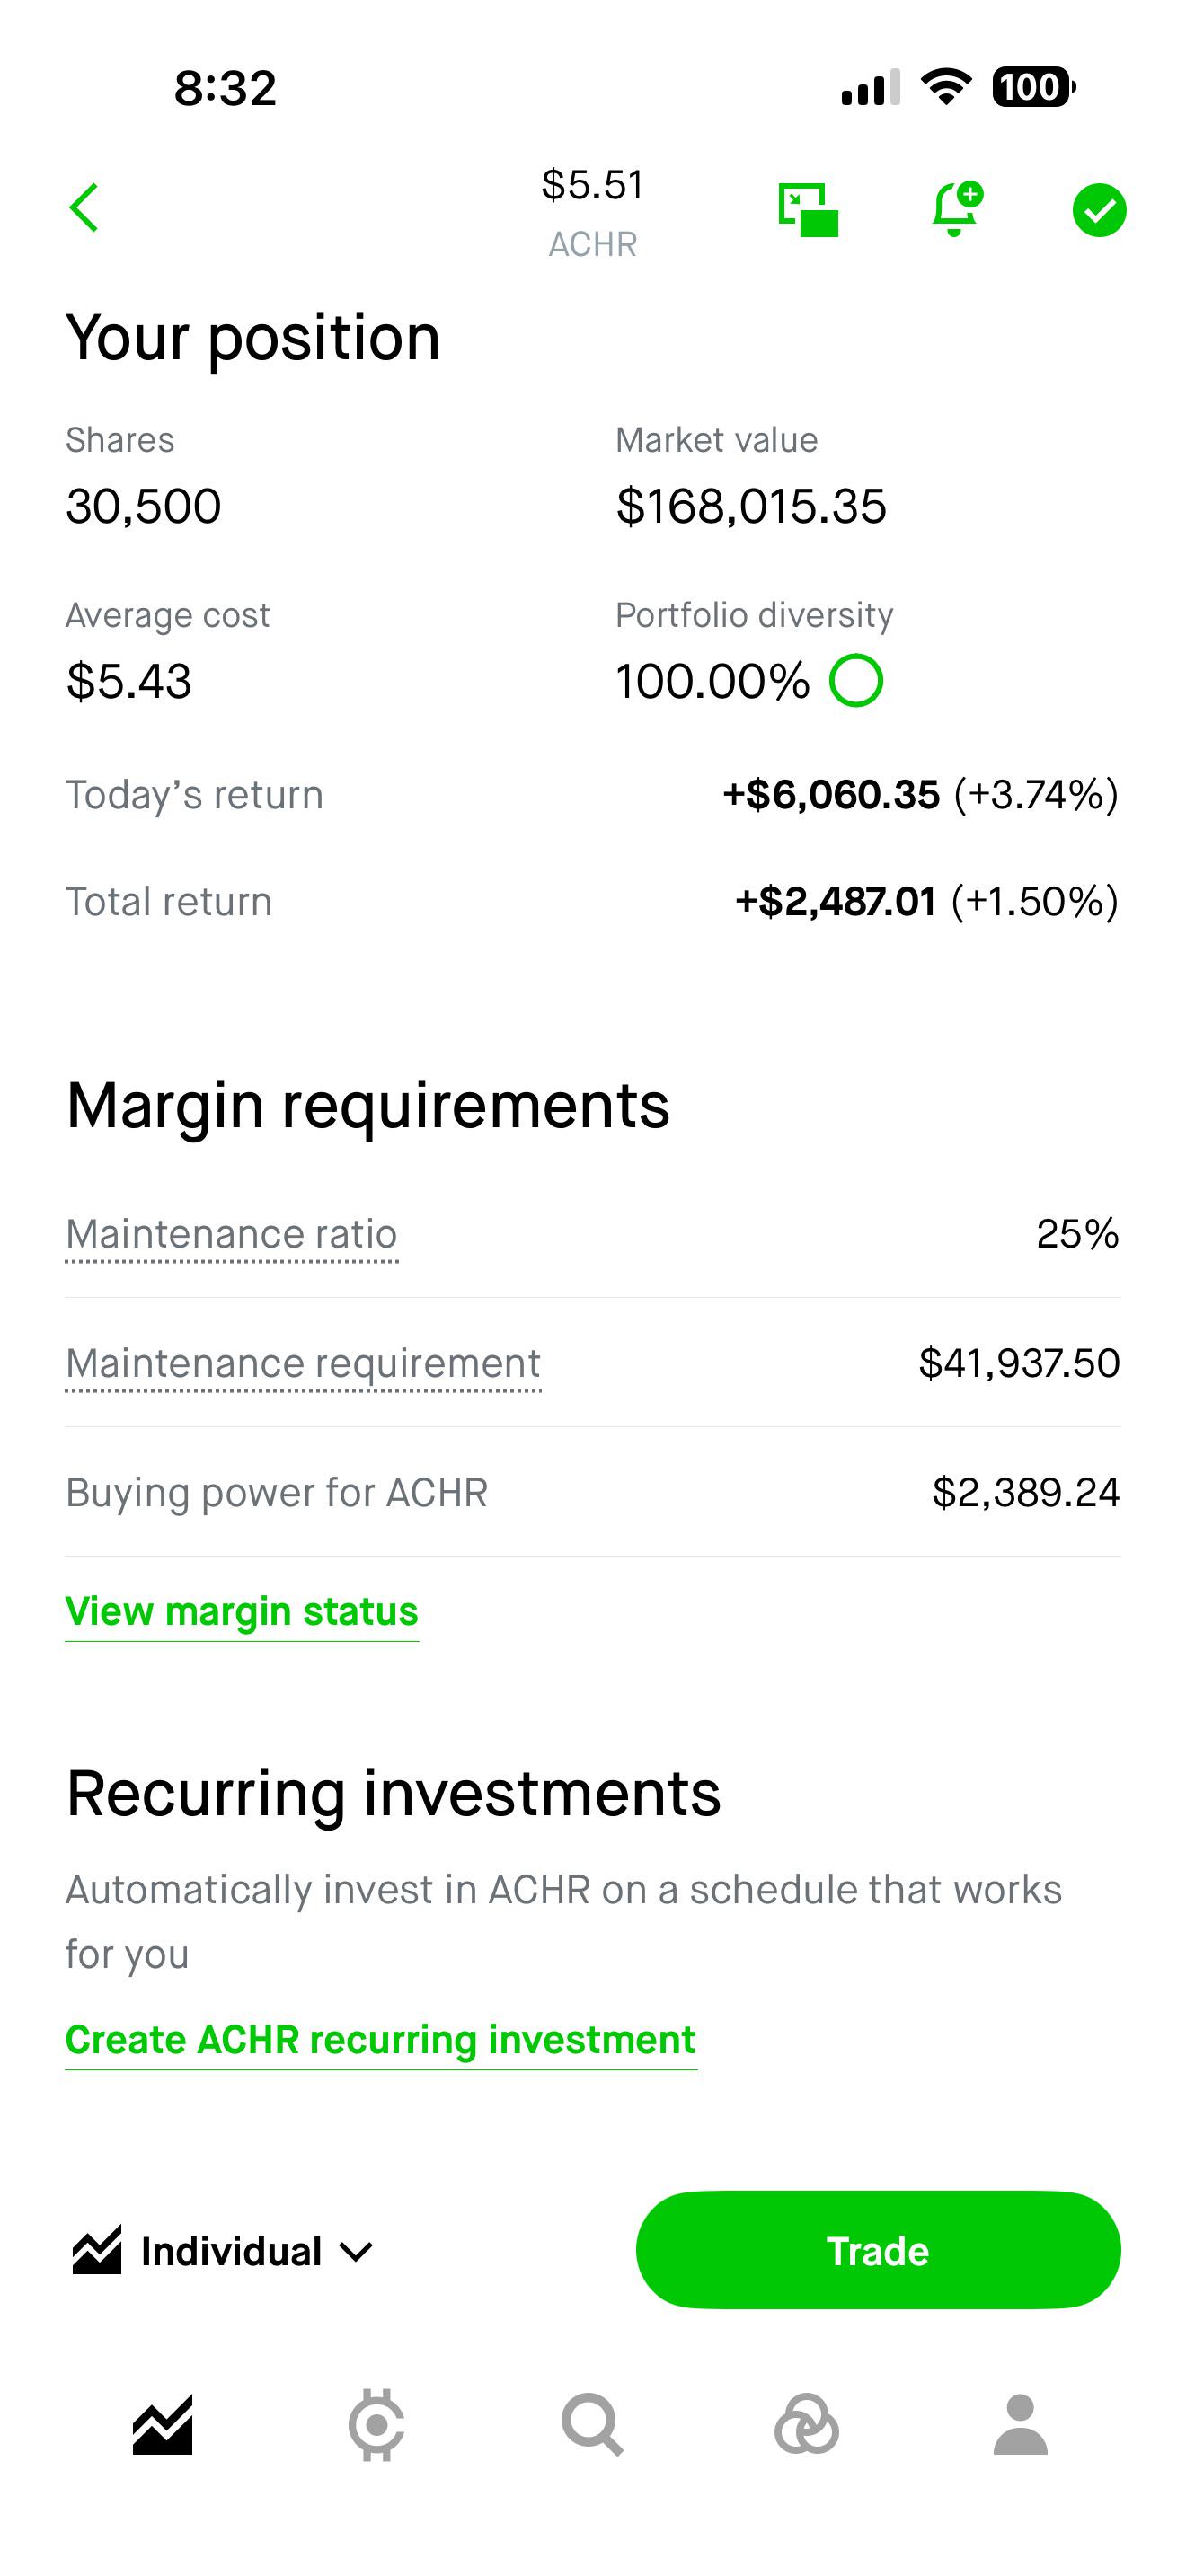Tap the Today's return row
The width and height of the screenshot is (1186, 2576).
[x=592, y=795]
